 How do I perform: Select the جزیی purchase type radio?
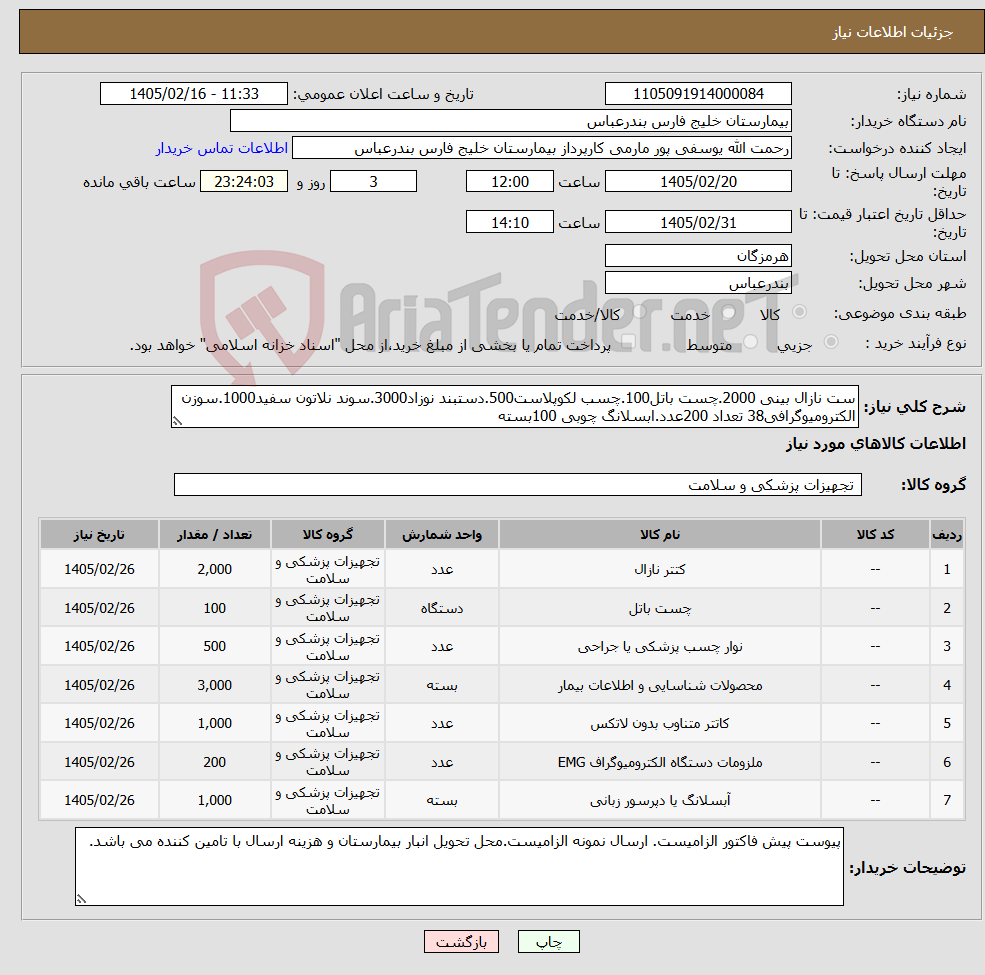(830, 342)
